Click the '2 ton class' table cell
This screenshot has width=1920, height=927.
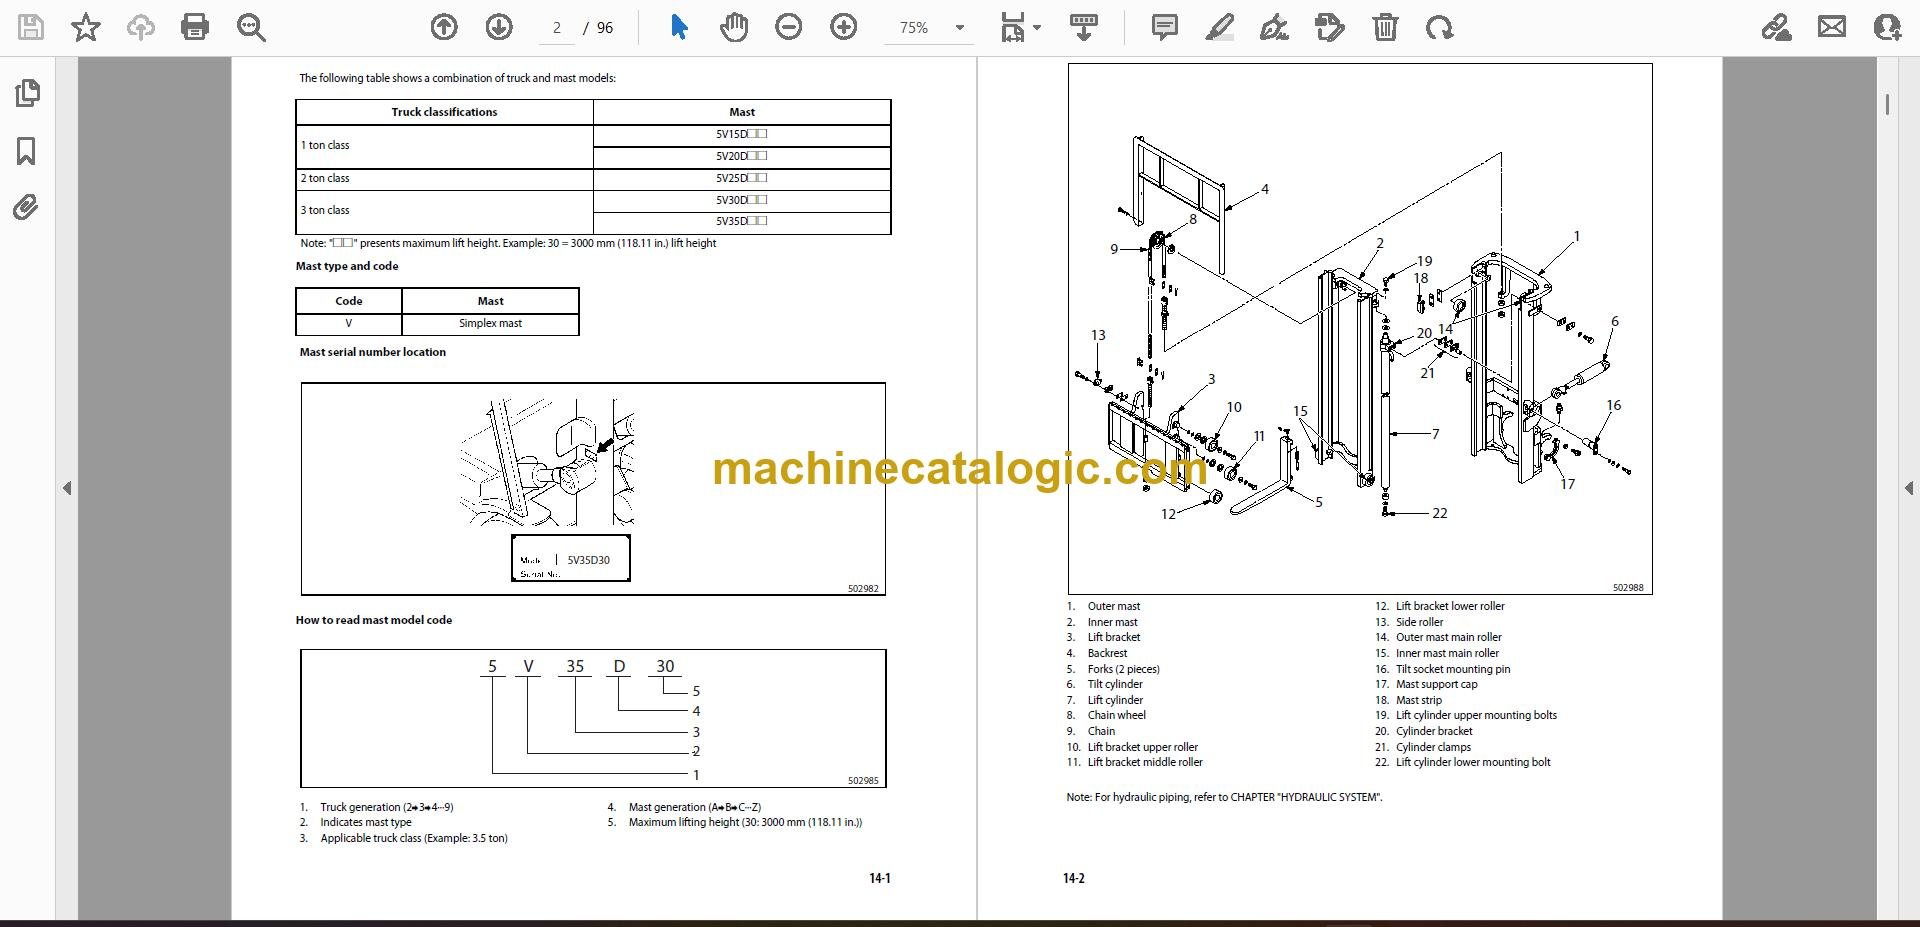tap(444, 179)
